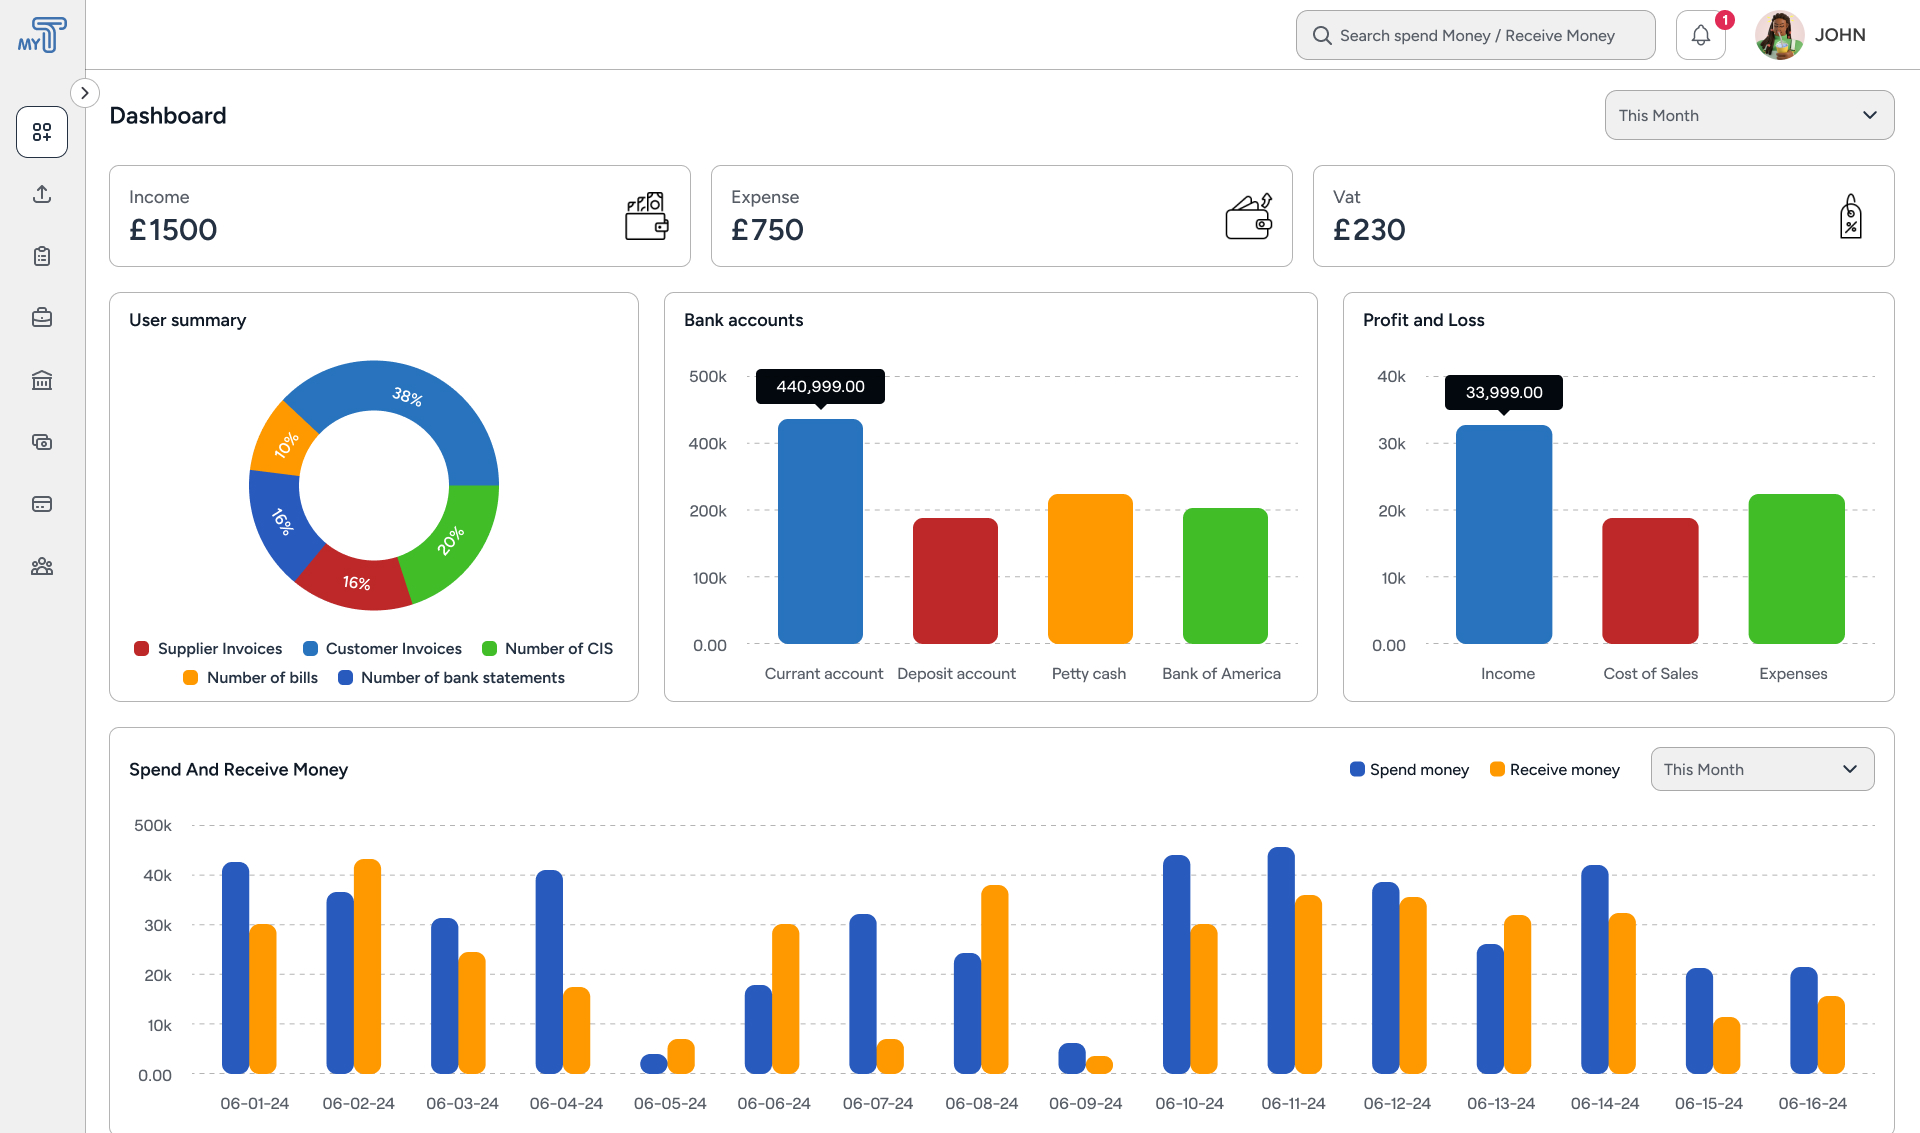
Task: Toggle Spend money legend series
Action: [1409, 769]
